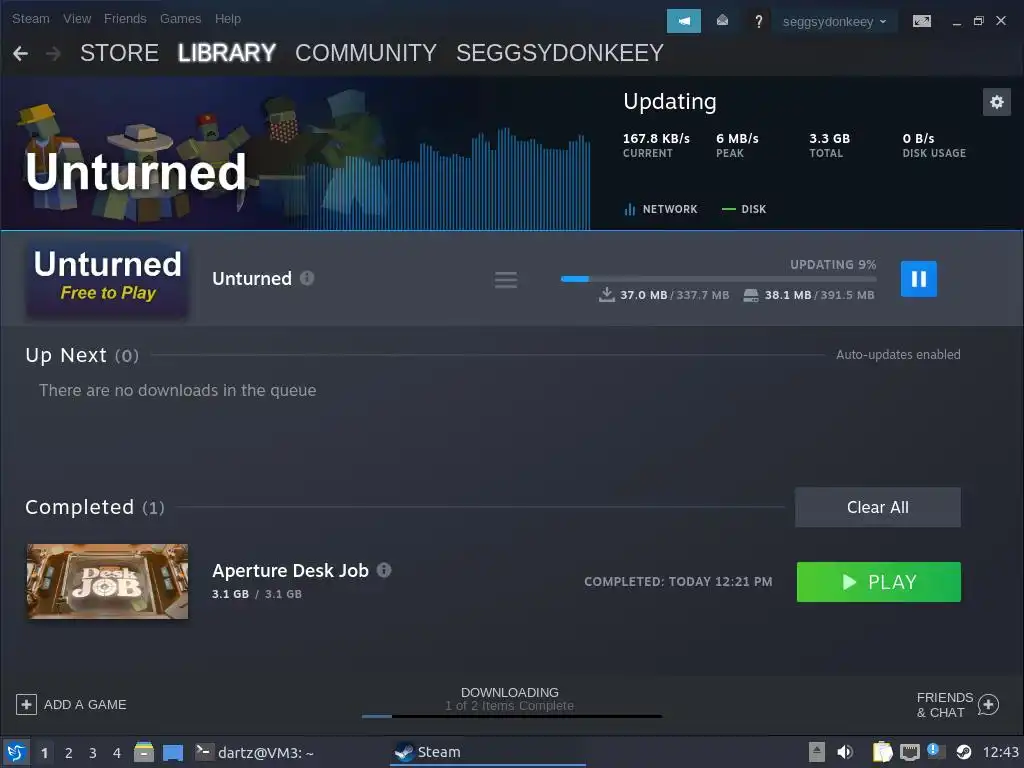This screenshot has width=1024, height=768.
Task: Click the Aperture Desk Job thumbnail
Action: click(x=107, y=581)
